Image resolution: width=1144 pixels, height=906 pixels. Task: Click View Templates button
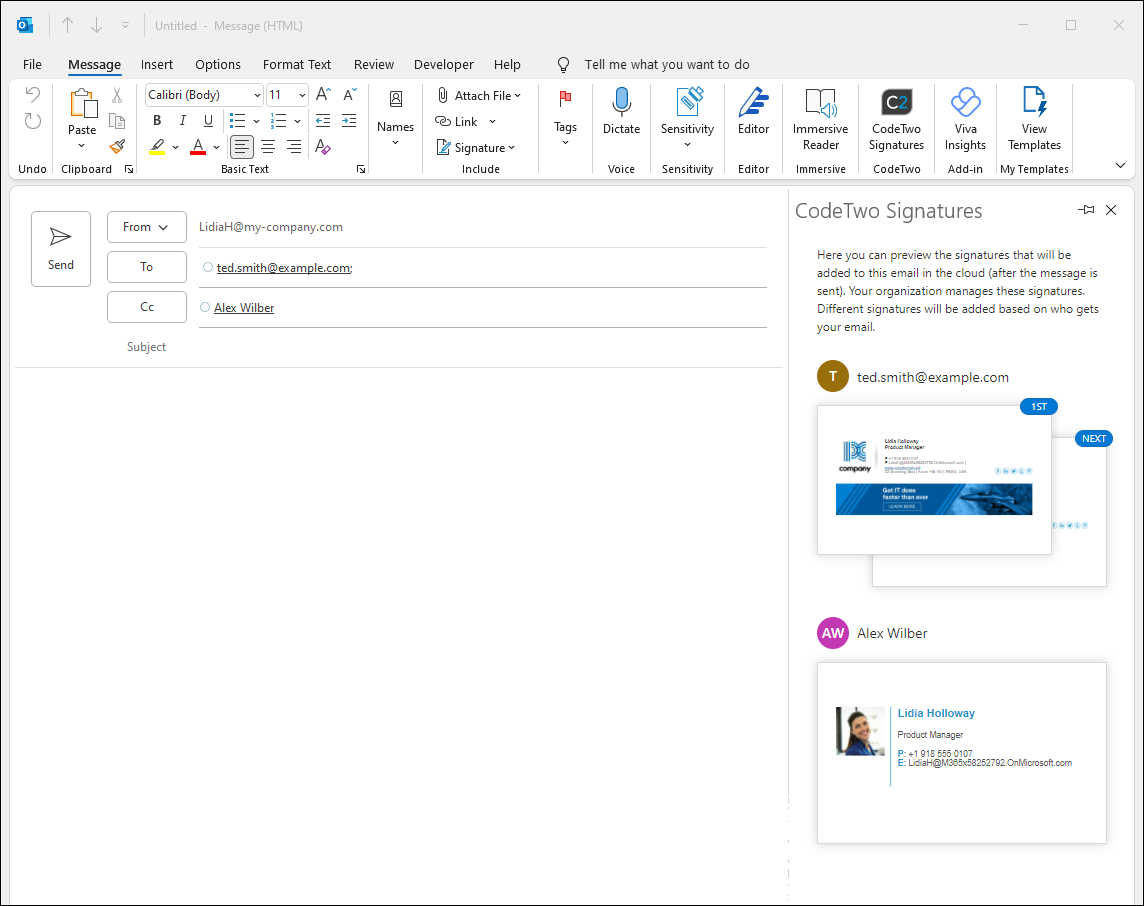pyautogui.click(x=1035, y=119)
